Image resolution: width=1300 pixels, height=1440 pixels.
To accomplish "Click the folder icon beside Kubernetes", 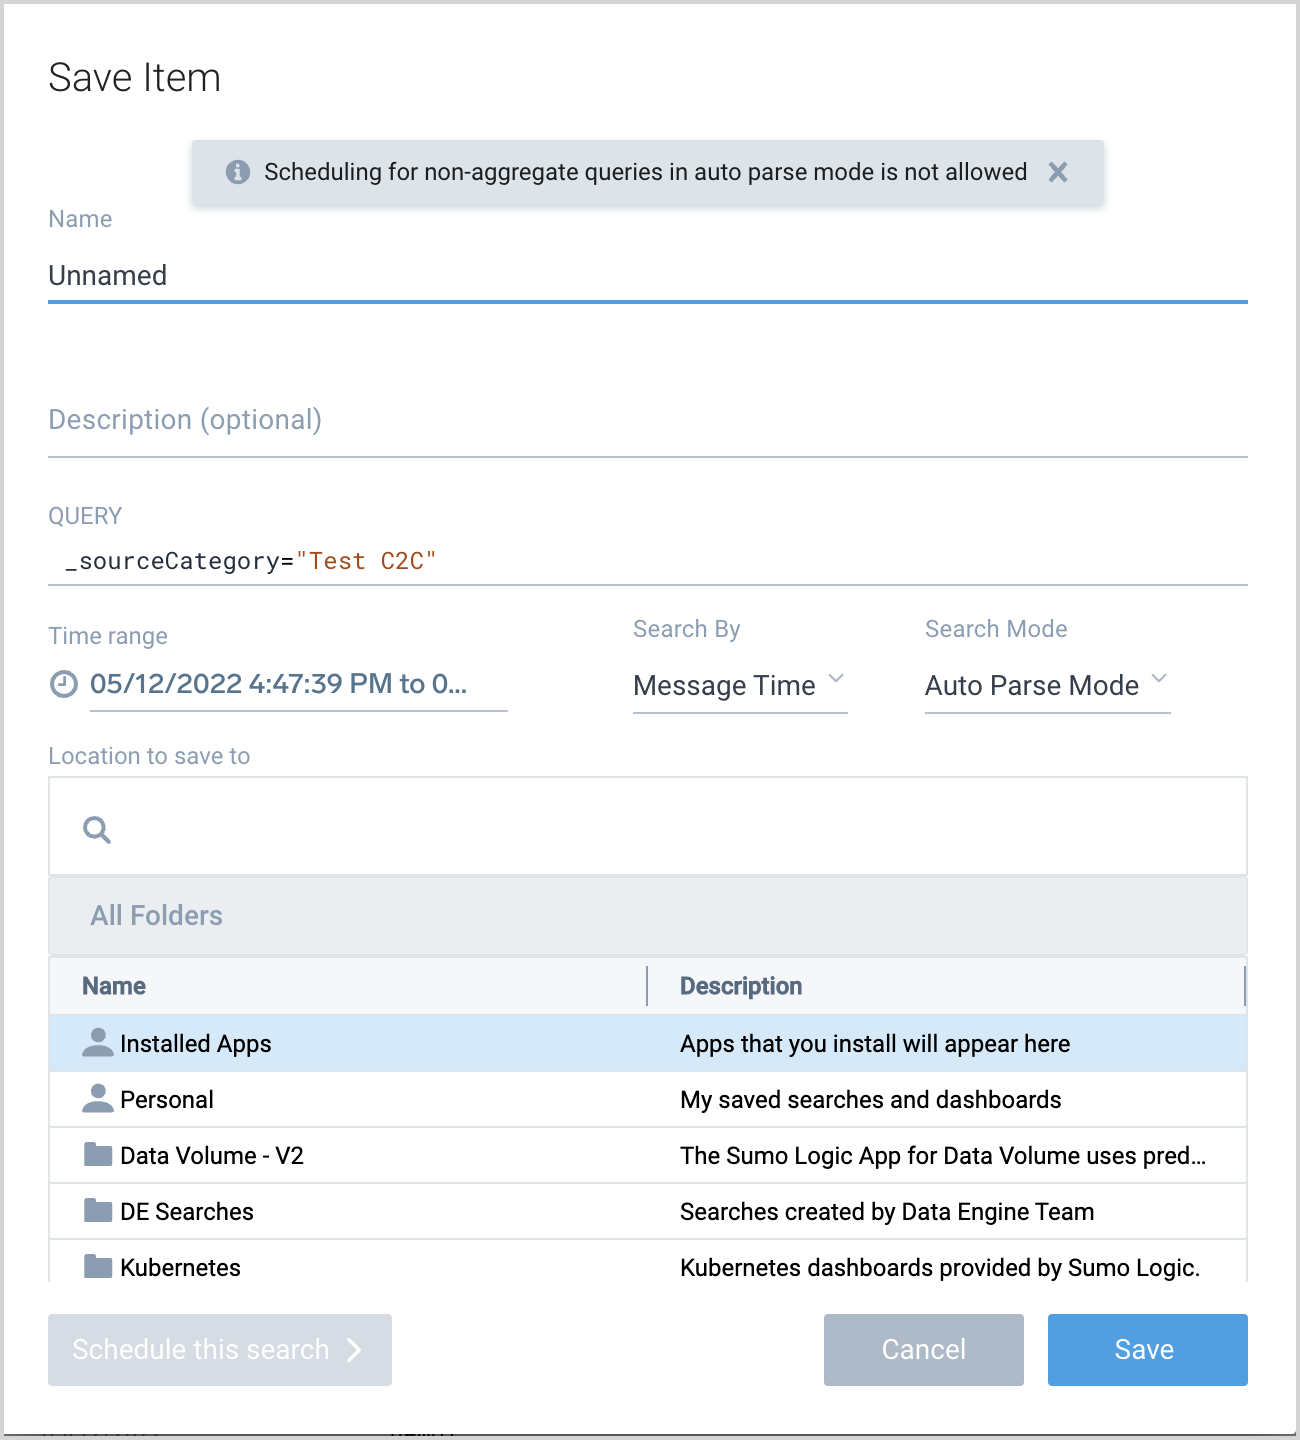I will pyautogui.click(x=97, y=1265).
